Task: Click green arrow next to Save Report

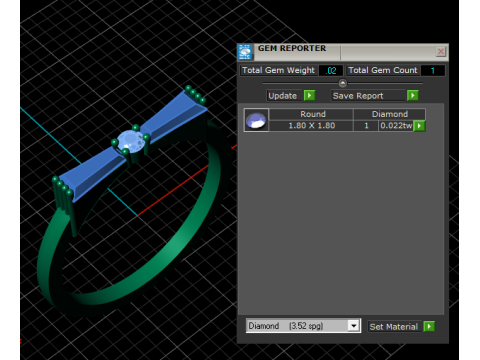Action: tap(413, 96)
